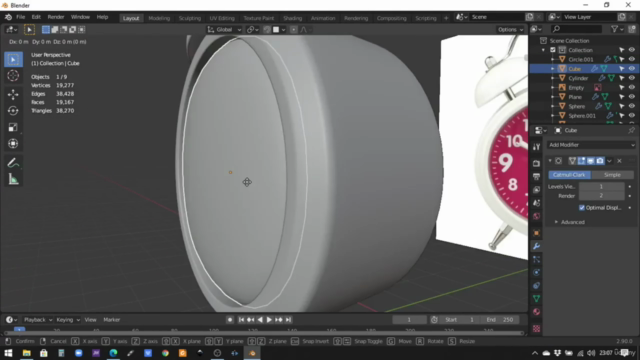Open the Window menu
This screenshot has width=640, height=360.
point(80,17)
